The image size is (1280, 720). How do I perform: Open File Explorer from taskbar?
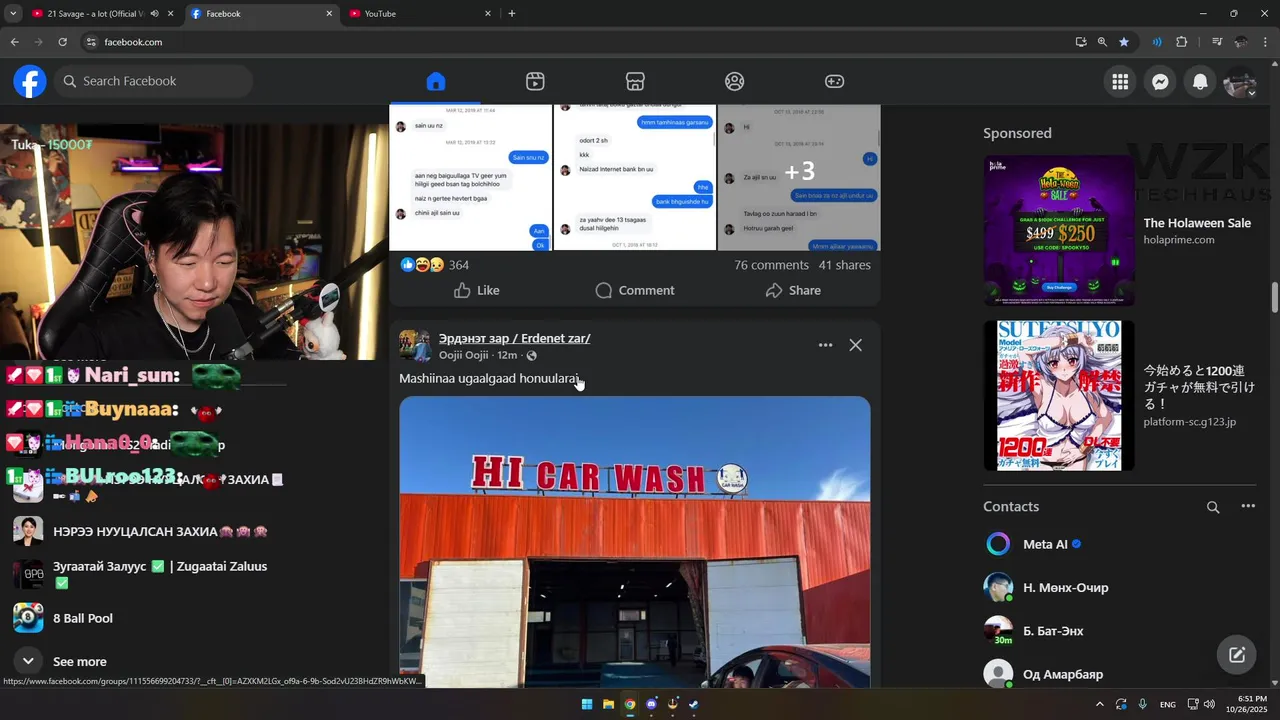608,704
